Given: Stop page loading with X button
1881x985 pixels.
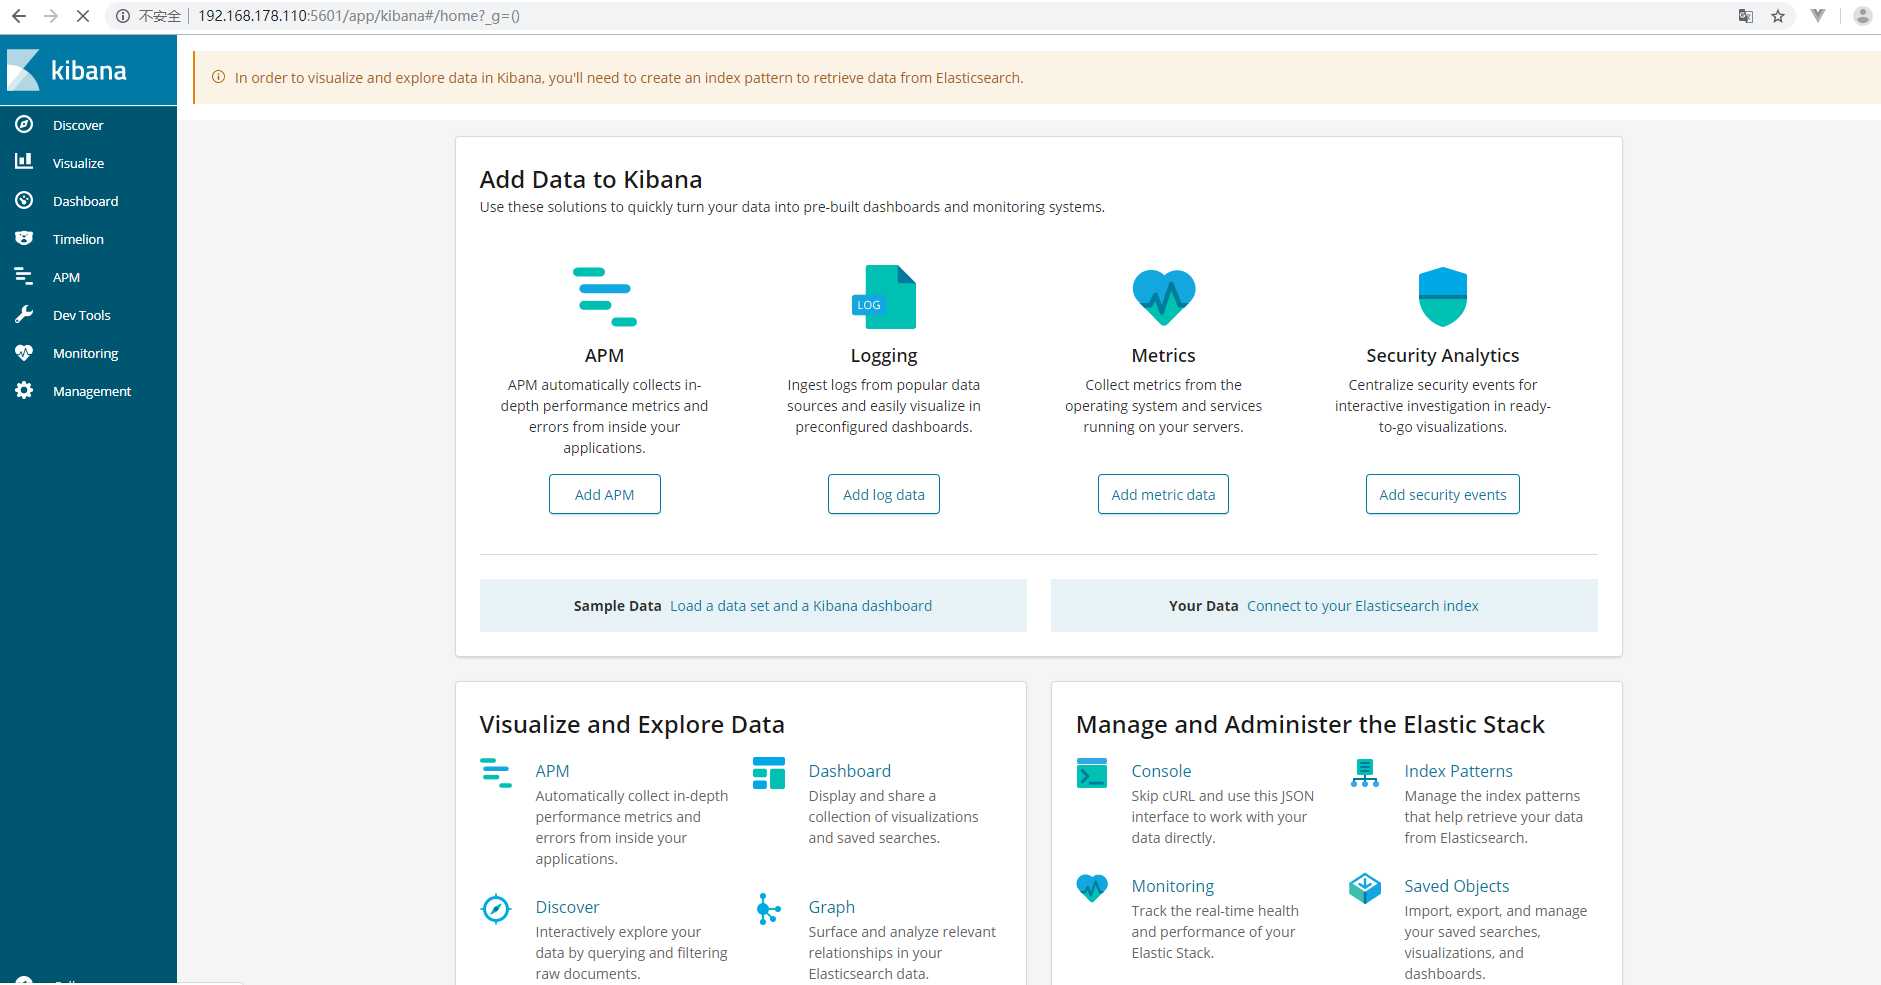Looking at the screenshot, I should (83, 16).
